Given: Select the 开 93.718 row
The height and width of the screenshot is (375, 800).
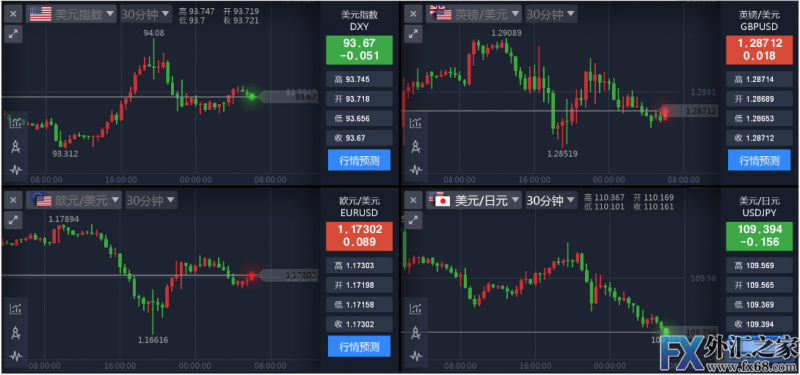Looking at the screenshot, I should (x=359, y=98).
